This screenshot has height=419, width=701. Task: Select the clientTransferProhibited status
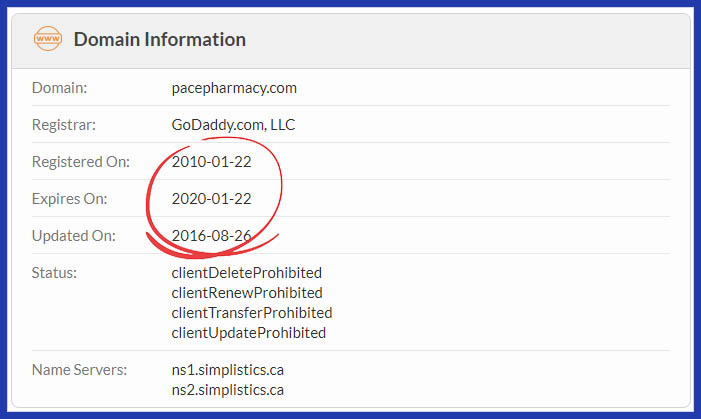click(252, 313)
